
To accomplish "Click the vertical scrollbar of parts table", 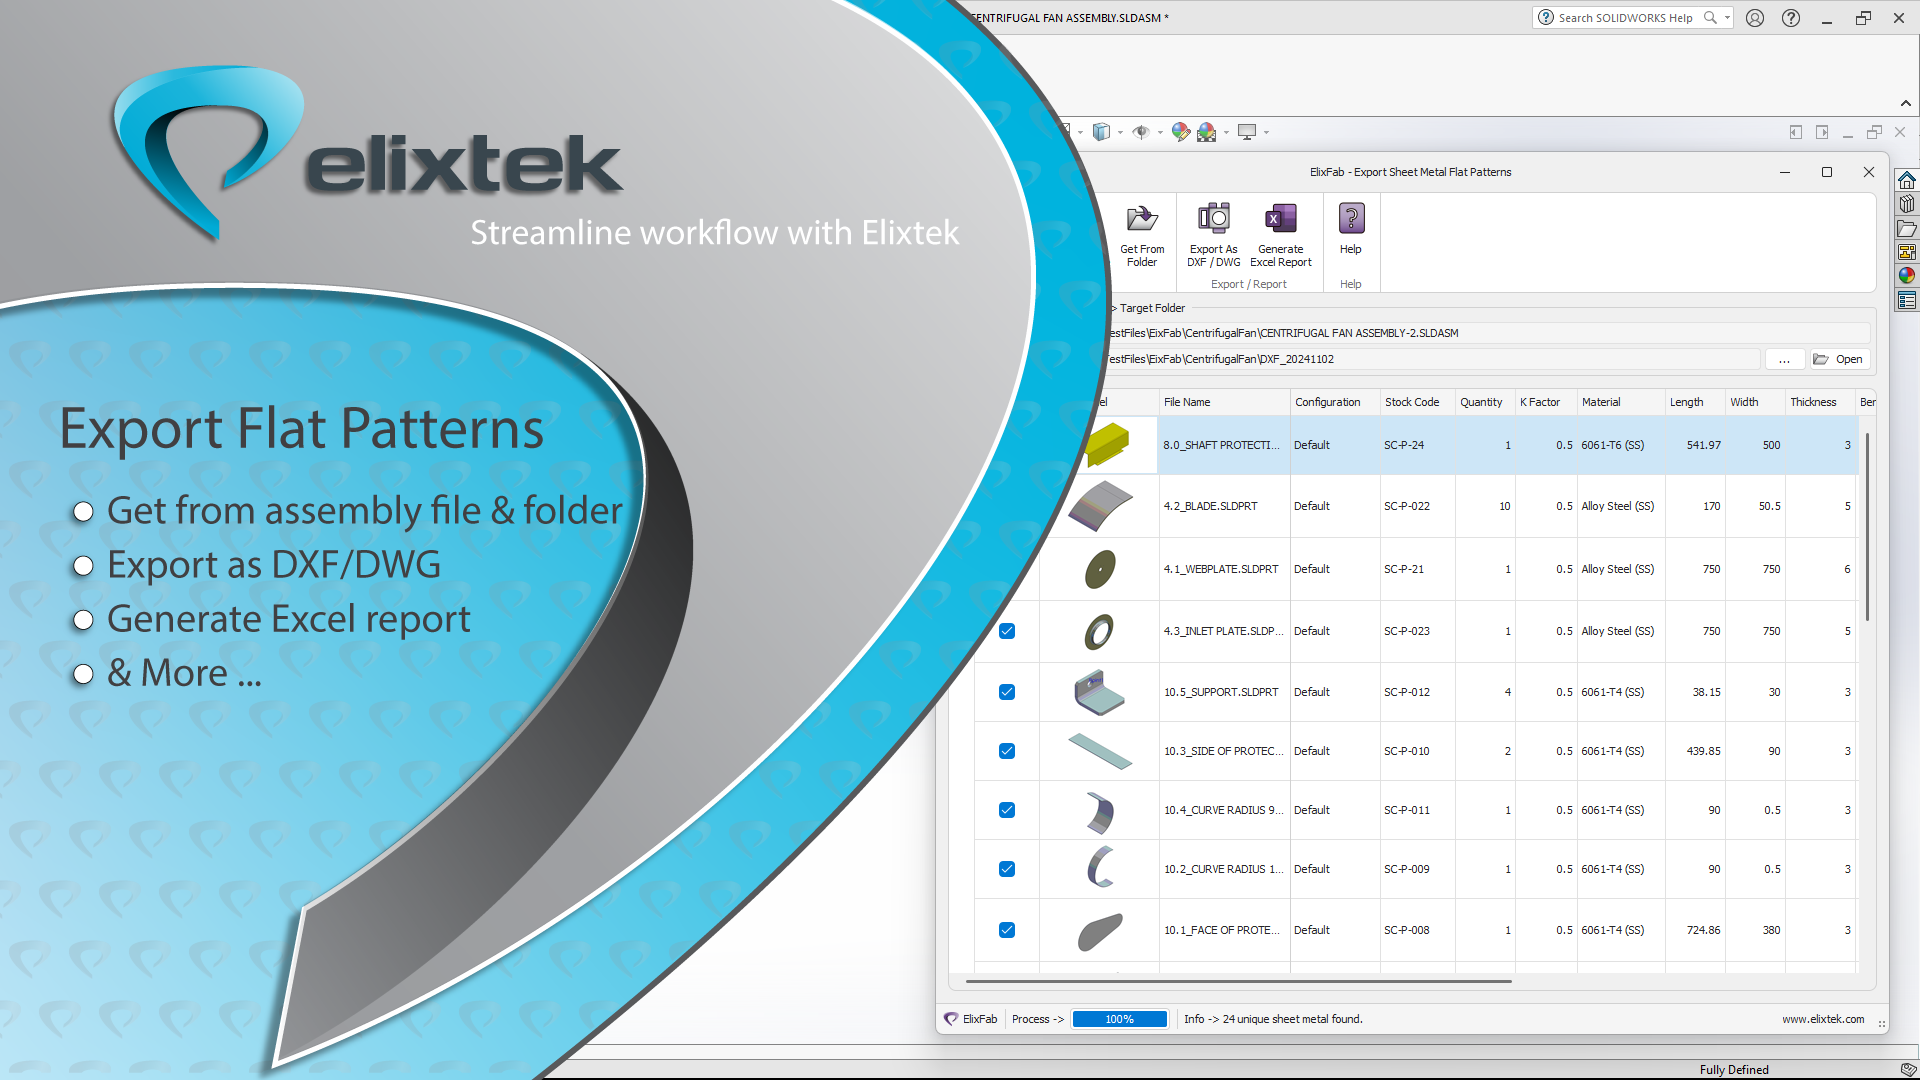I will tap(1867, 526).
